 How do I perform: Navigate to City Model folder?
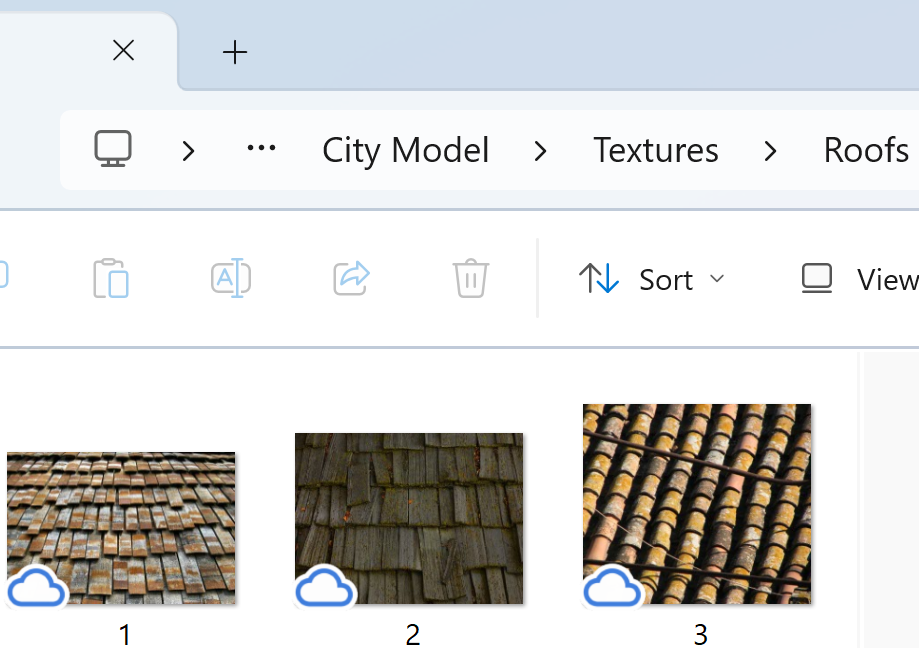pos(406,150)
